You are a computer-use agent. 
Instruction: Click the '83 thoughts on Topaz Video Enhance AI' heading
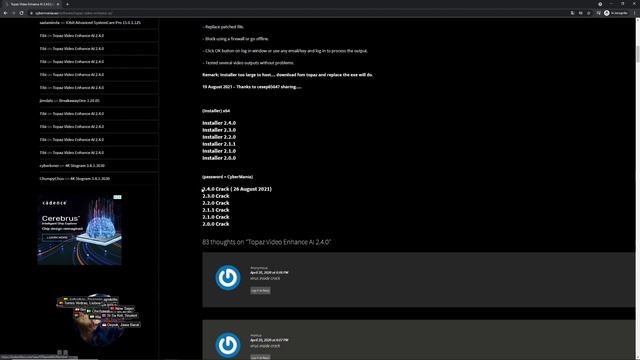tap(267, 242)
